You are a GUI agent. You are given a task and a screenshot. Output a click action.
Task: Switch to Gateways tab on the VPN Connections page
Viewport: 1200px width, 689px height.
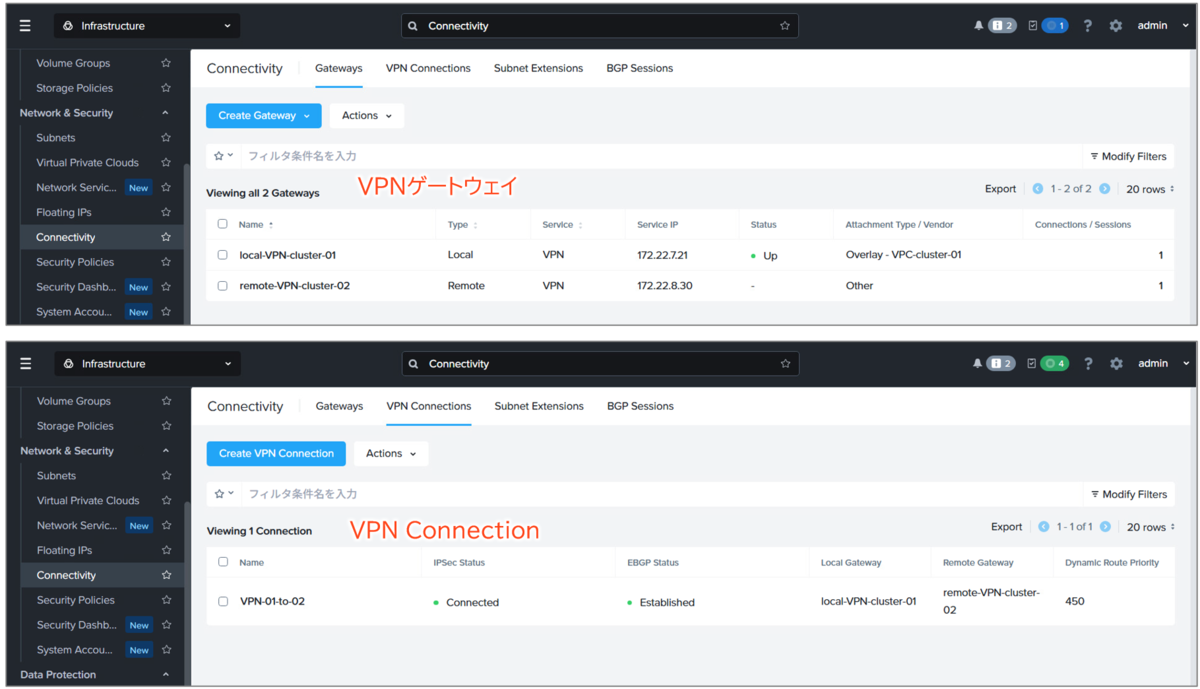click(339, 406)
